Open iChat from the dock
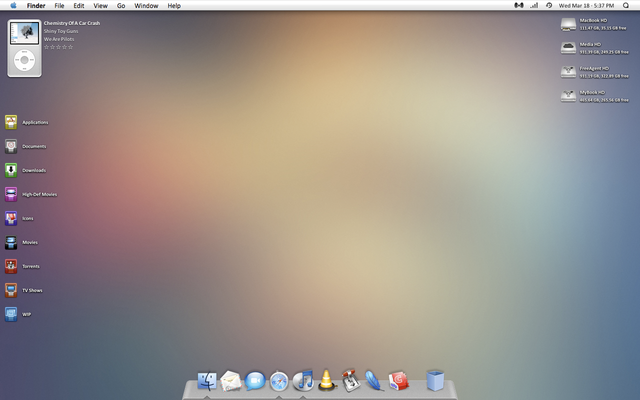640x400 pixels. point(255,381)
